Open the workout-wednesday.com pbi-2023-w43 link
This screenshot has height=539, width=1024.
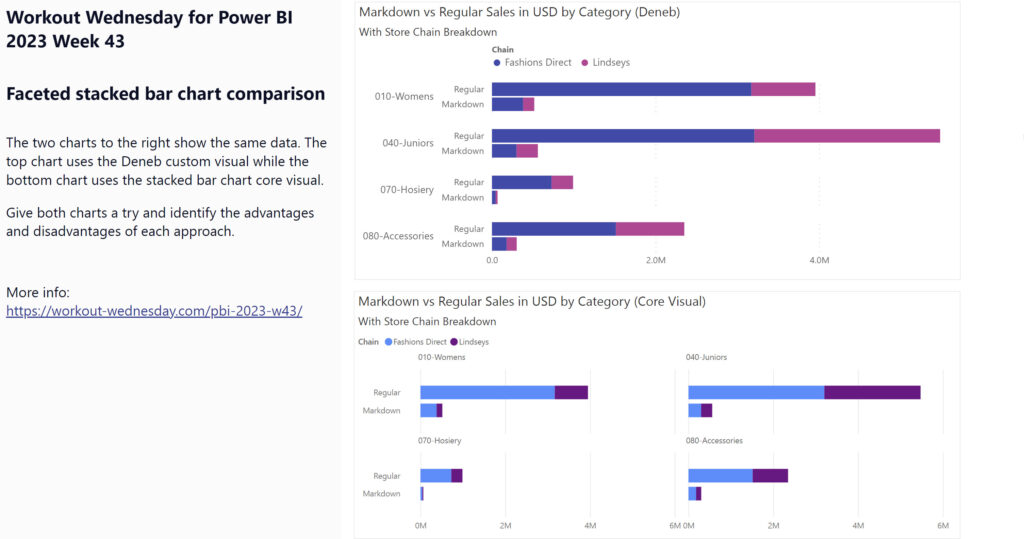154,311
